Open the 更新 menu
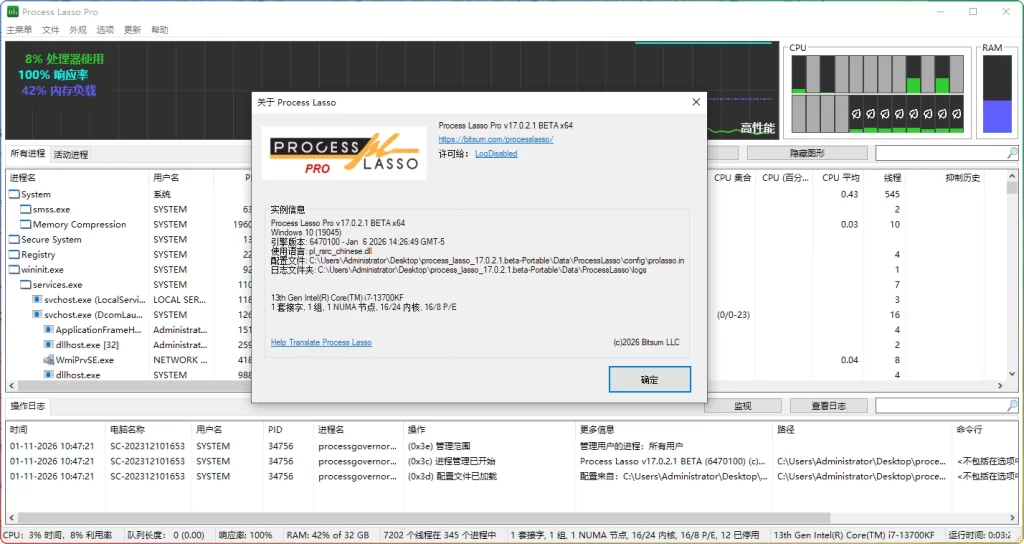 point(133,29)
